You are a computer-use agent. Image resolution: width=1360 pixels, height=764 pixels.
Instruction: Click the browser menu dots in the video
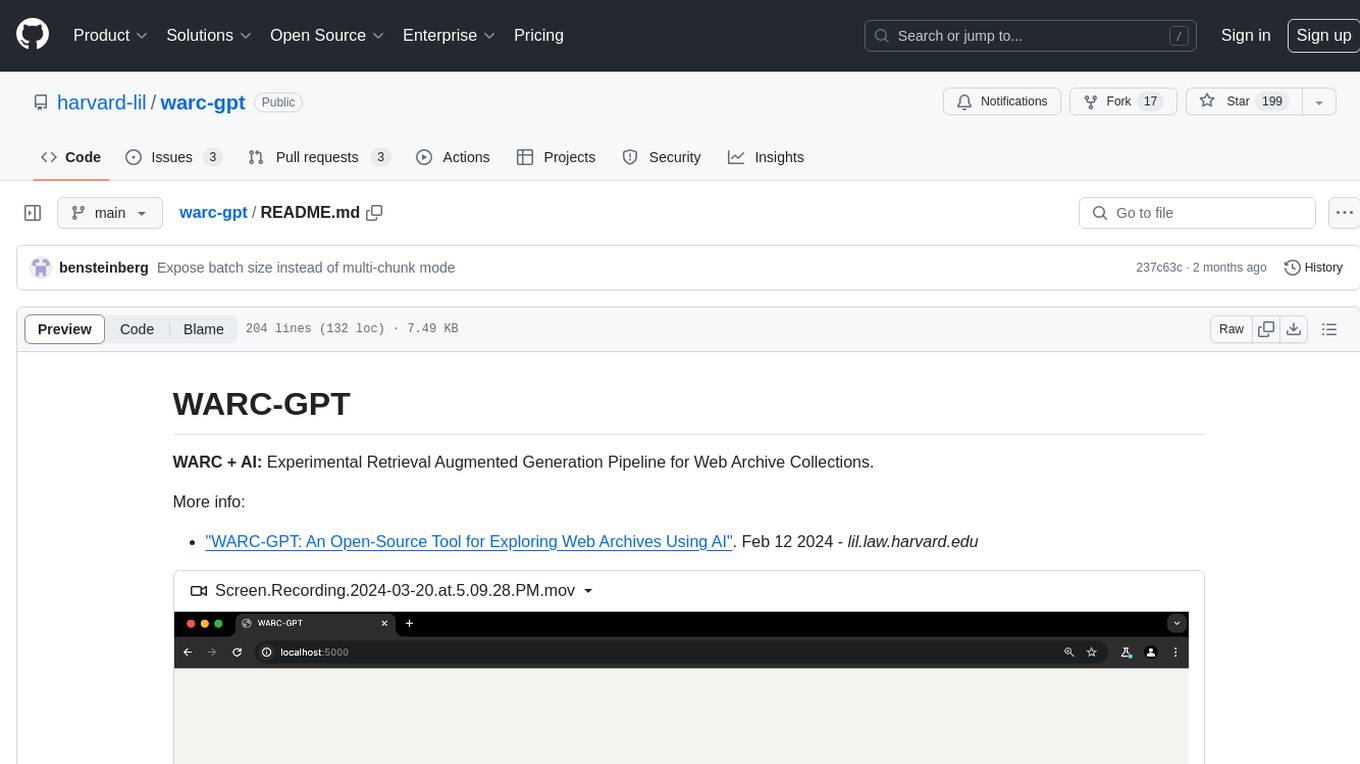[x=1176, y=652]
